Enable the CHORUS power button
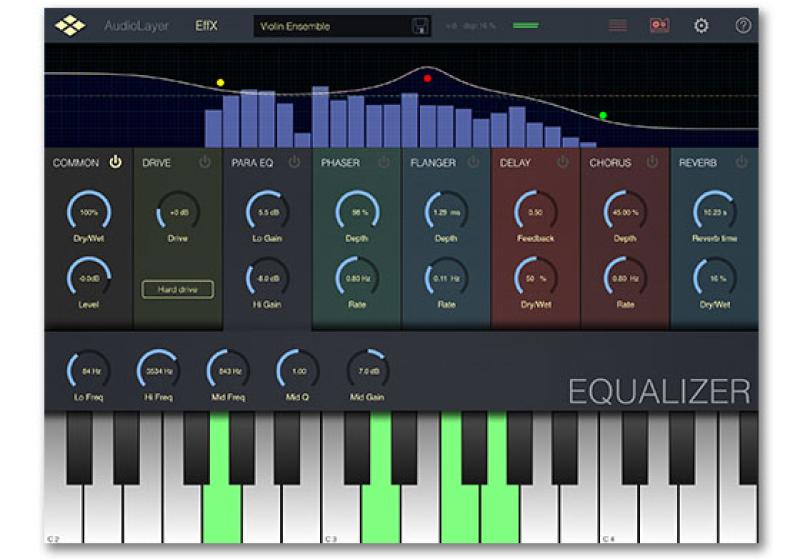The width and height of the screenshot is (800, 560). pyautogui.click(x=652, y=162)
